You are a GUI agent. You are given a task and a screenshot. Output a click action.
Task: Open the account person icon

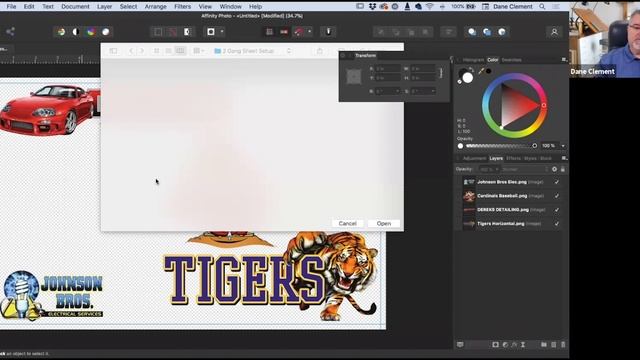pos(554,32)
